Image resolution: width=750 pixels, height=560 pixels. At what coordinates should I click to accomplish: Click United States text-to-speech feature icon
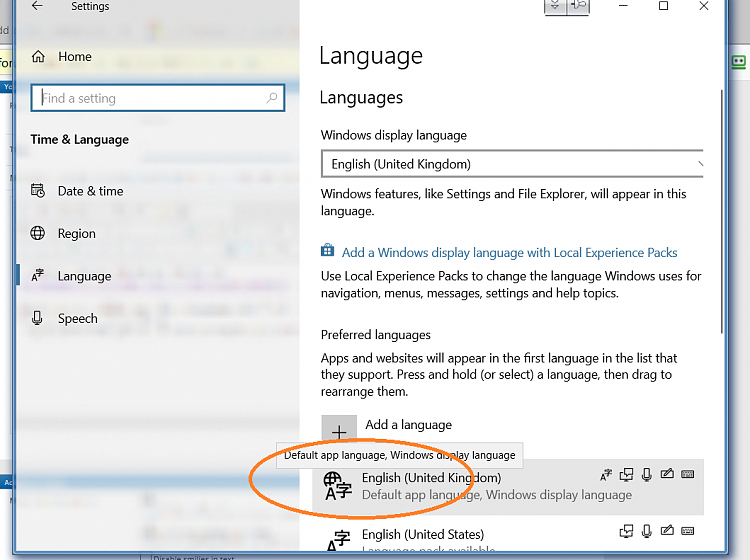click(626, 531)
